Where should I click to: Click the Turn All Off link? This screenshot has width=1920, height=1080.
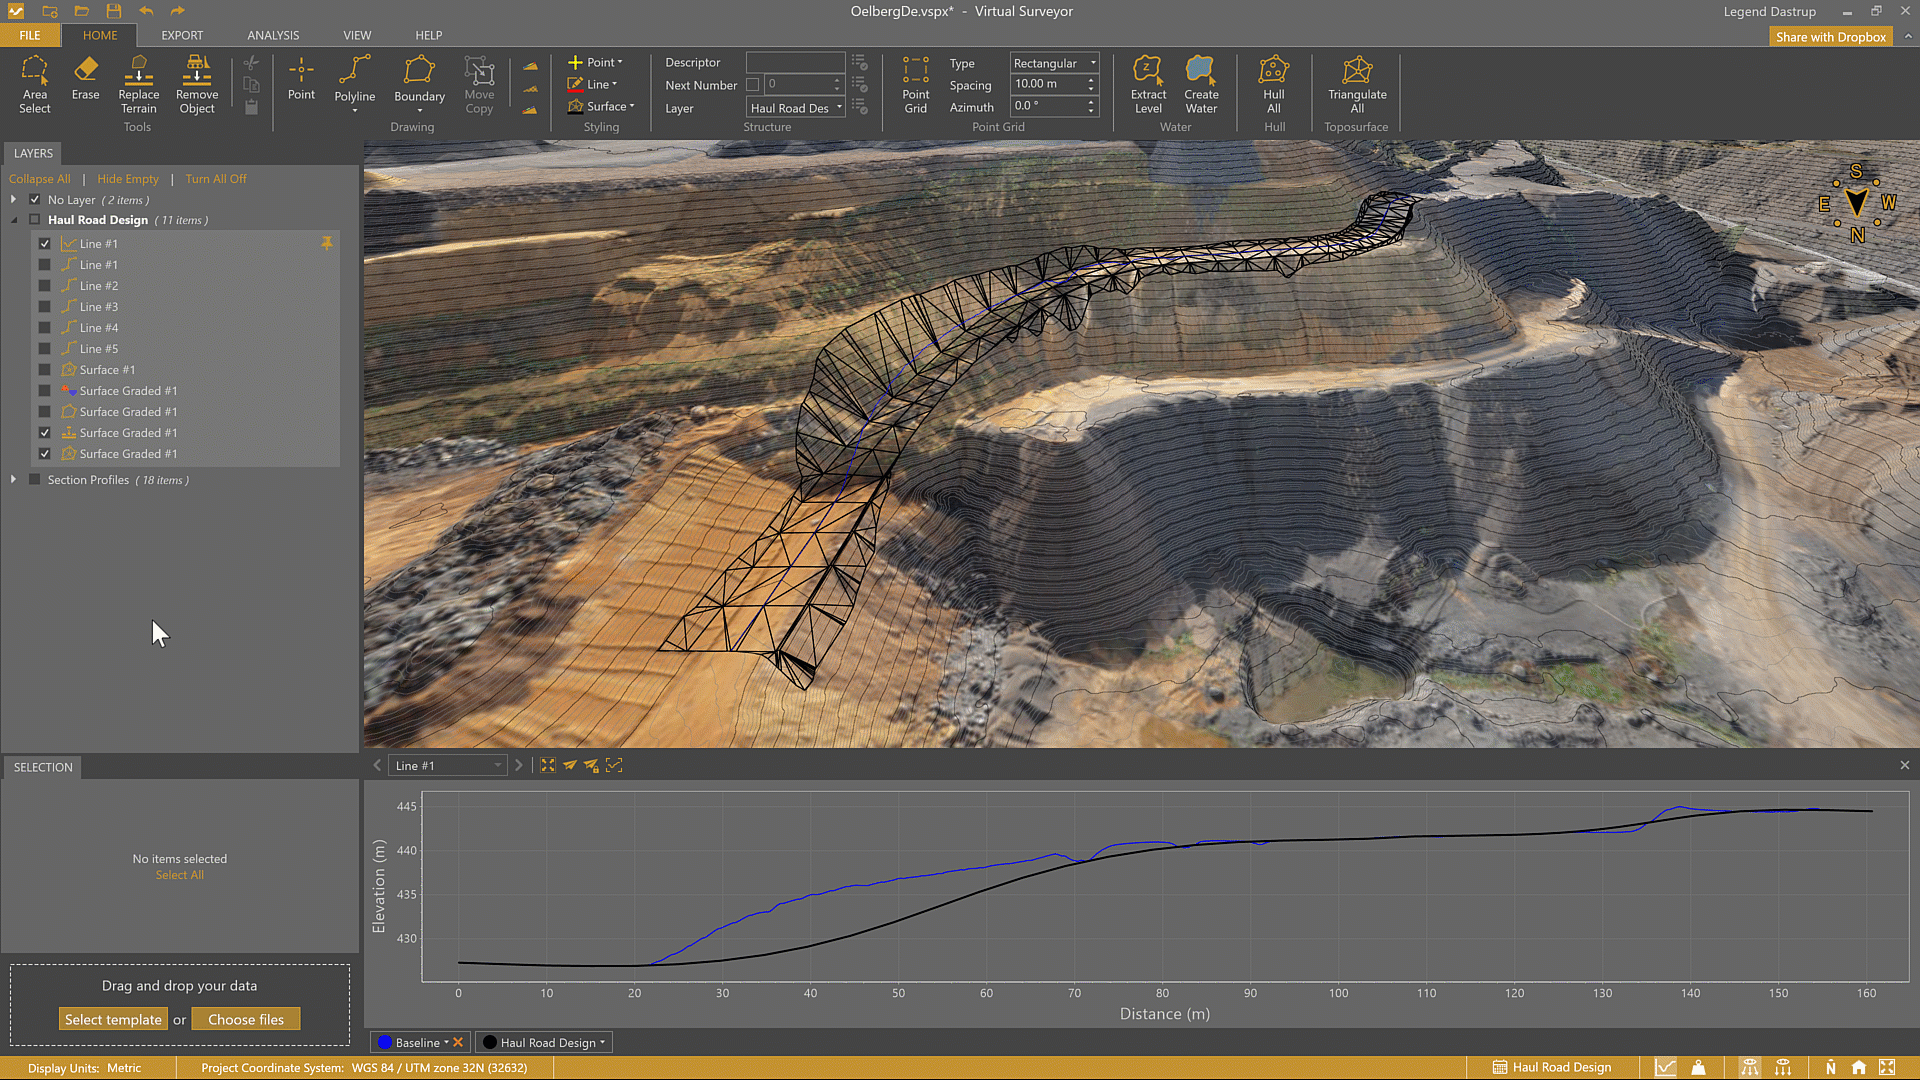point(215,179)
